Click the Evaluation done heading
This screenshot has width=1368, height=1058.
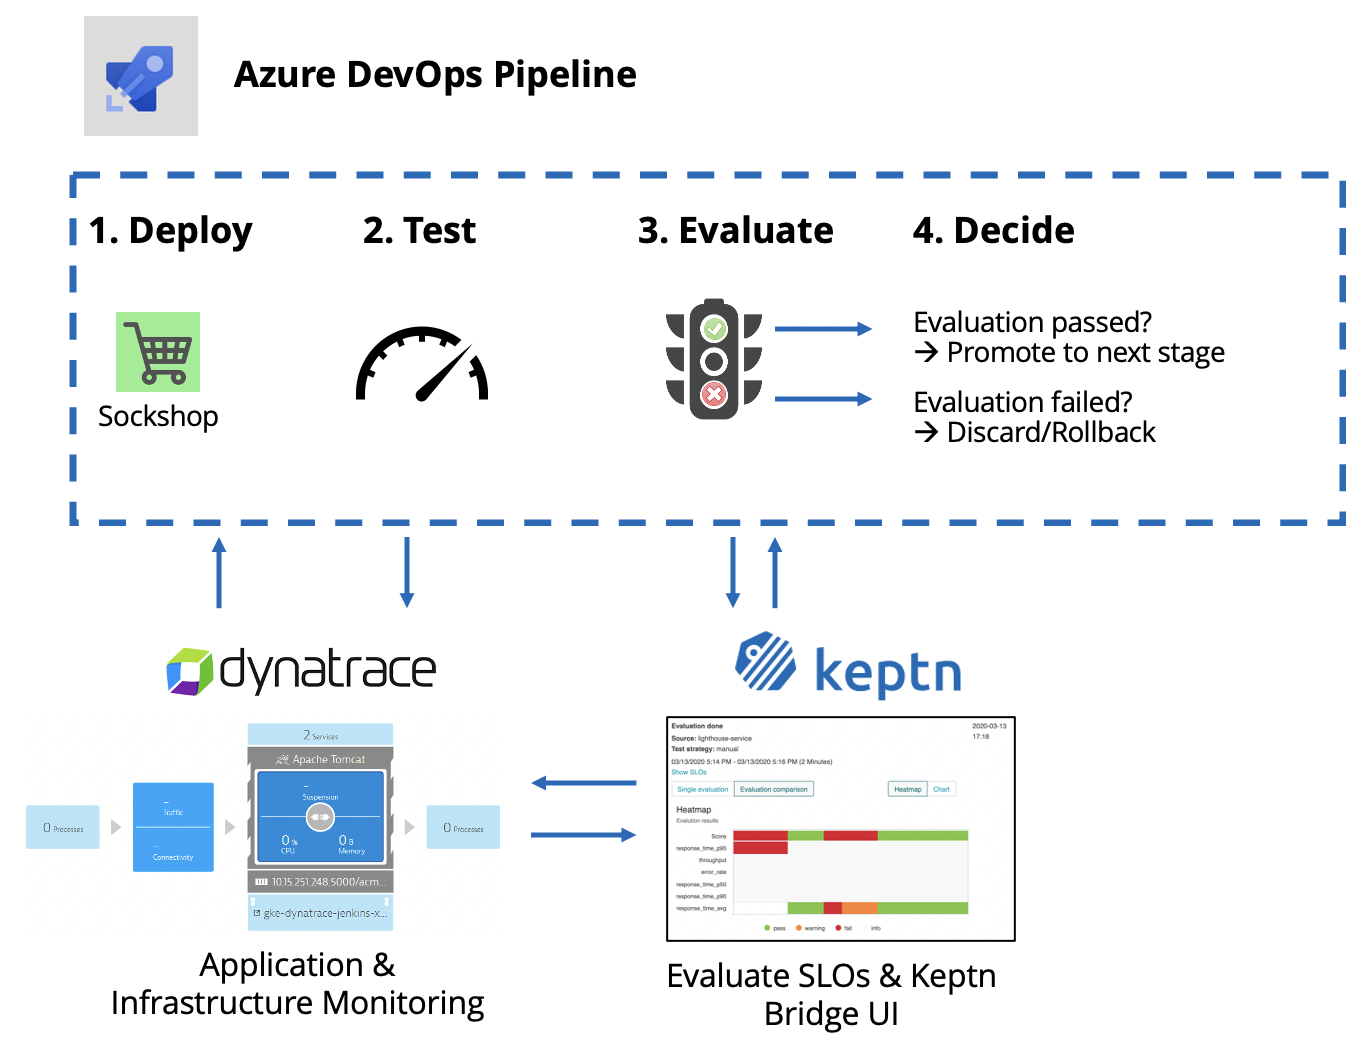(697, 726)
